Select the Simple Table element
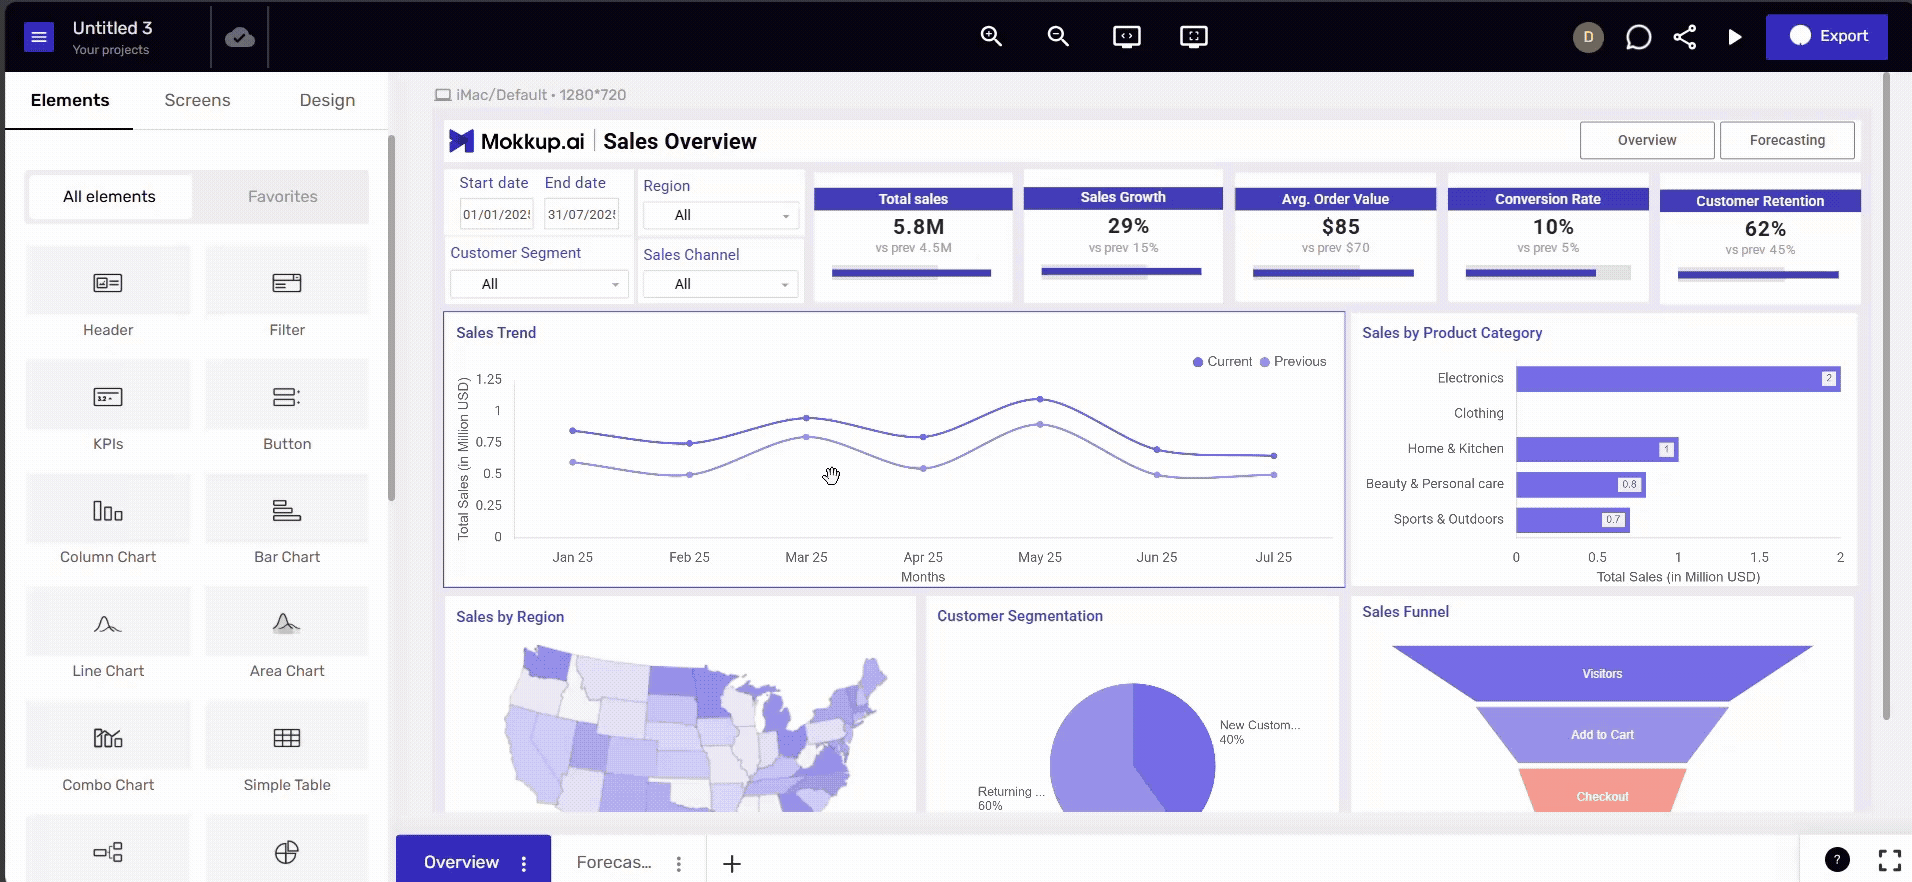The height and width of the screenshot is (882, 1912). click(x=287, y=749)
